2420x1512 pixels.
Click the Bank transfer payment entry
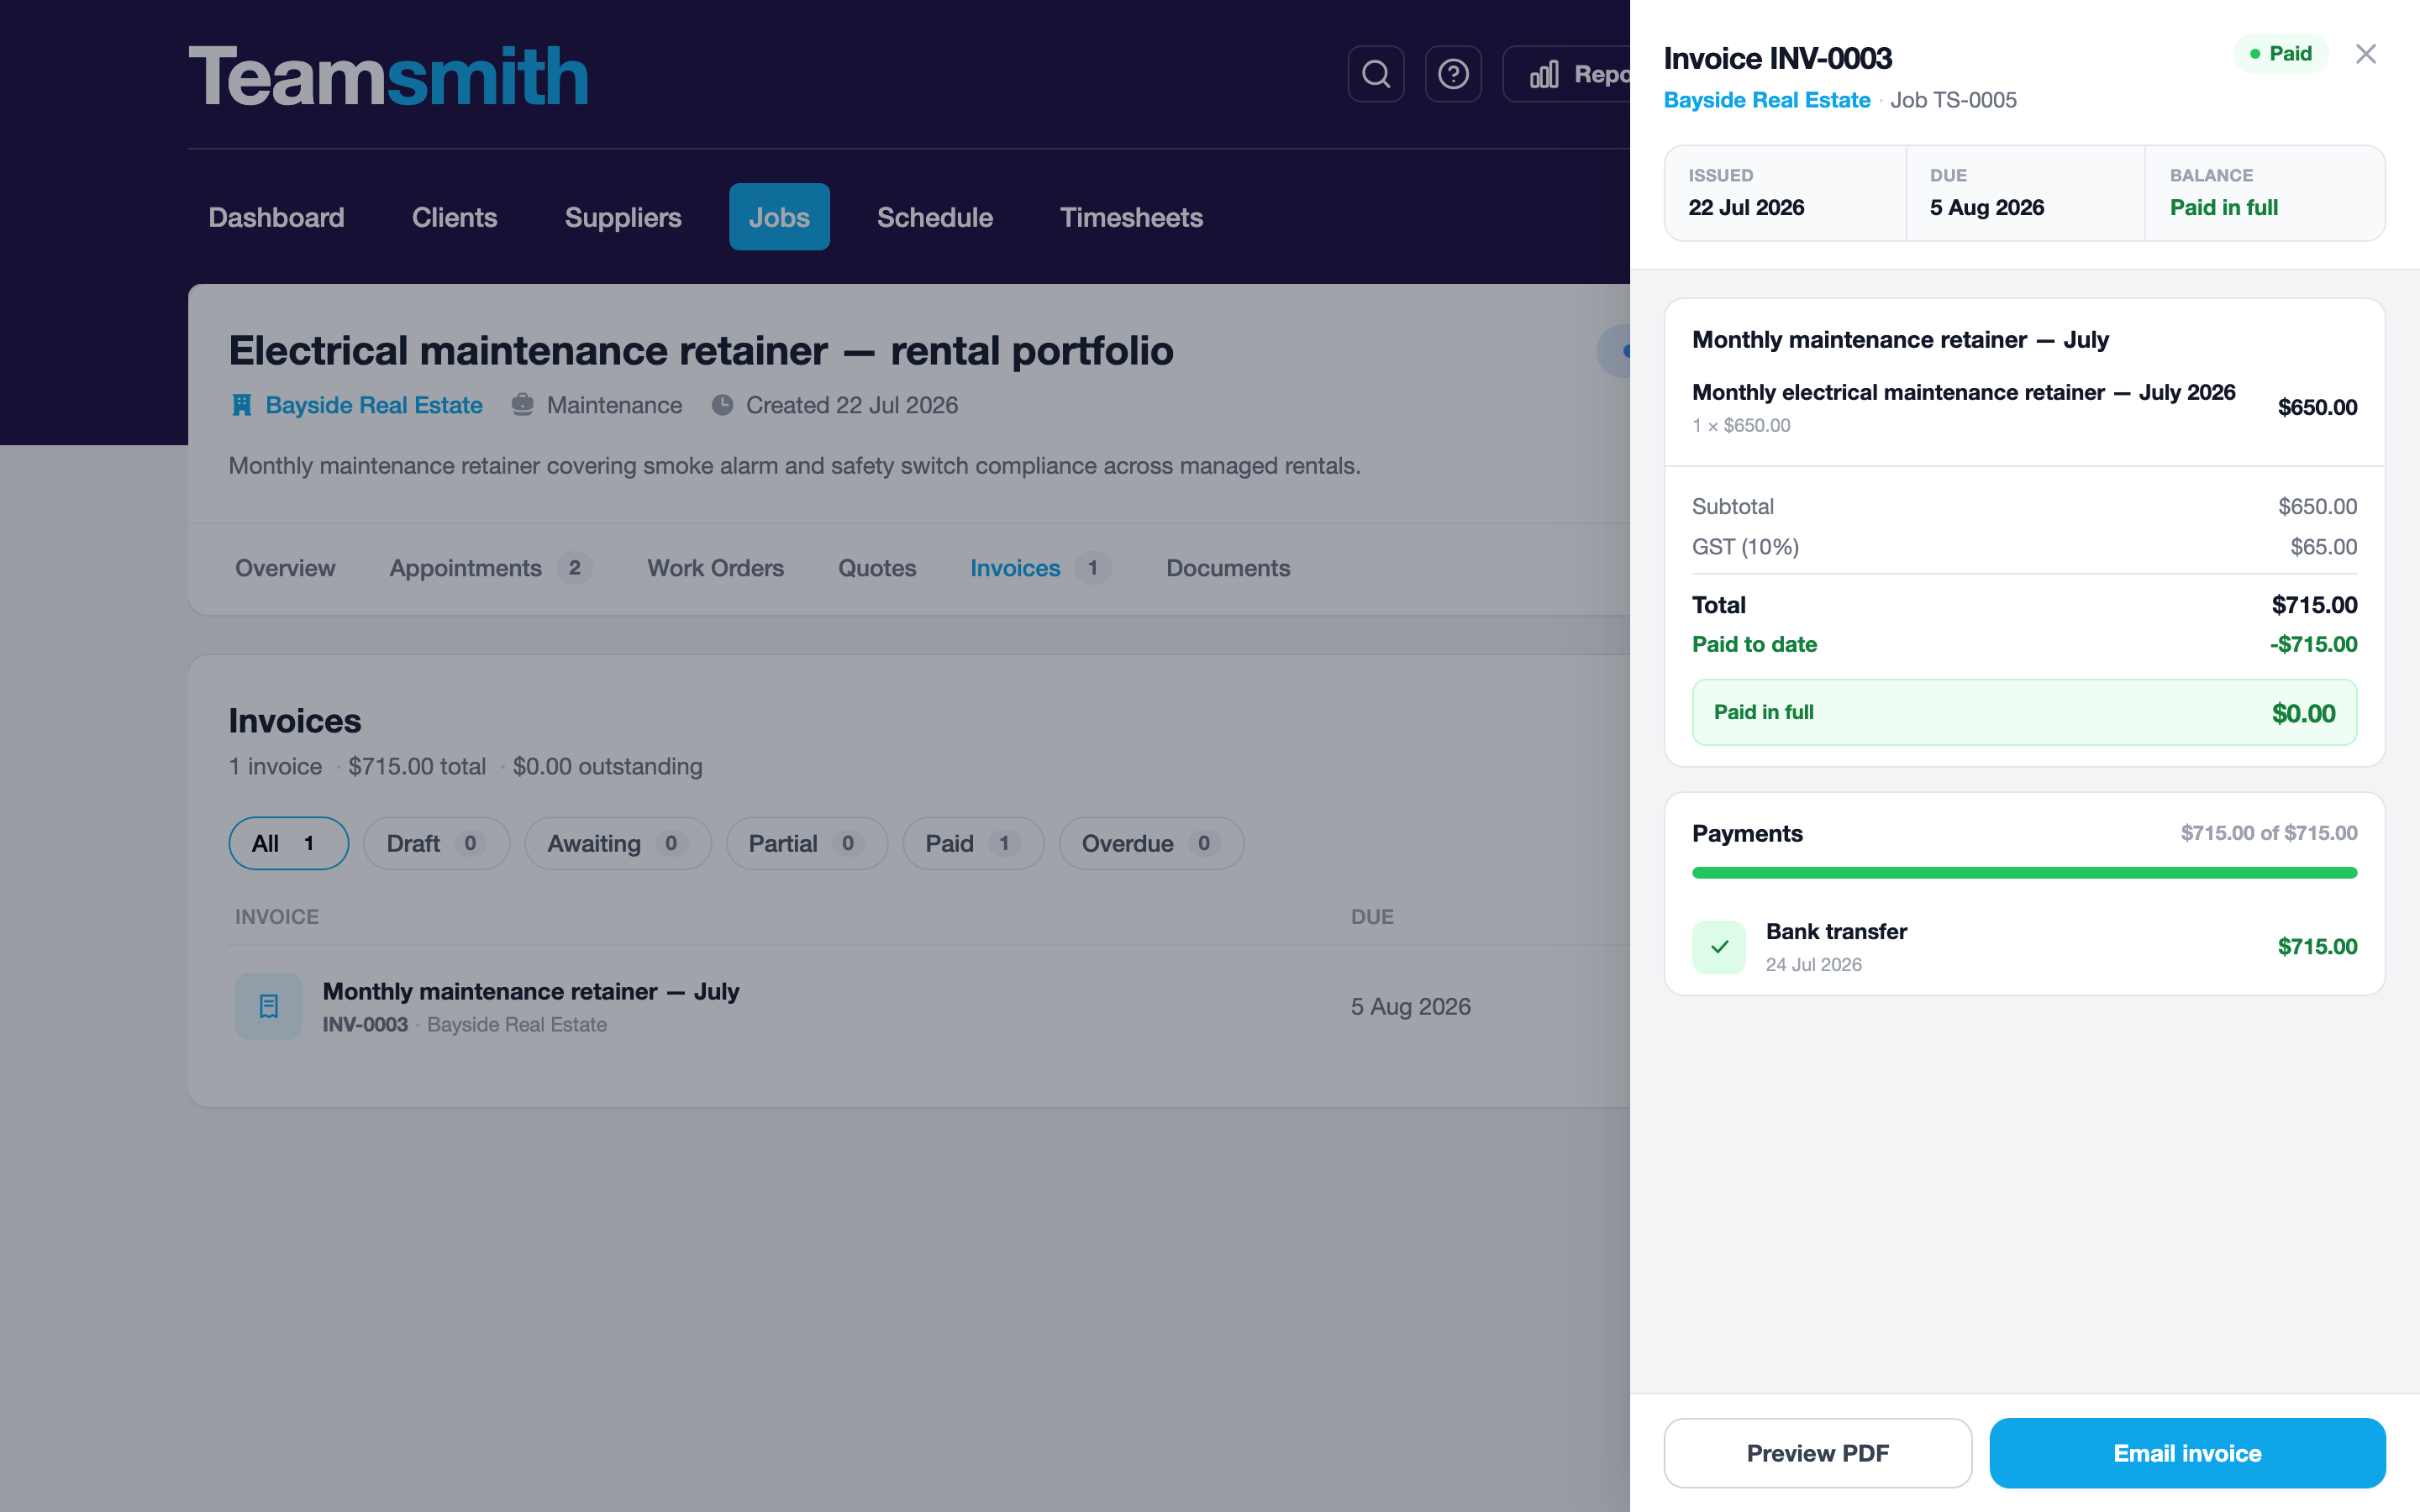(2024, 947)
